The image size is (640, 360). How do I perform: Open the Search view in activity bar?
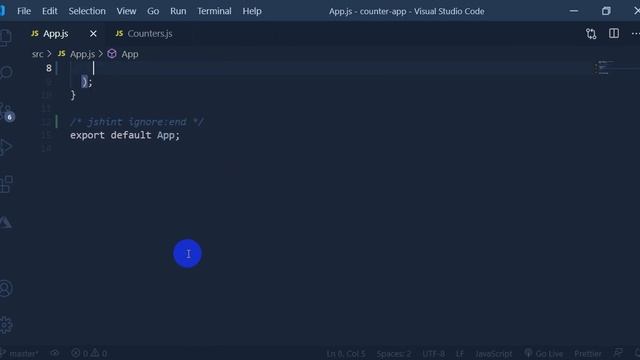click(6, 73)
